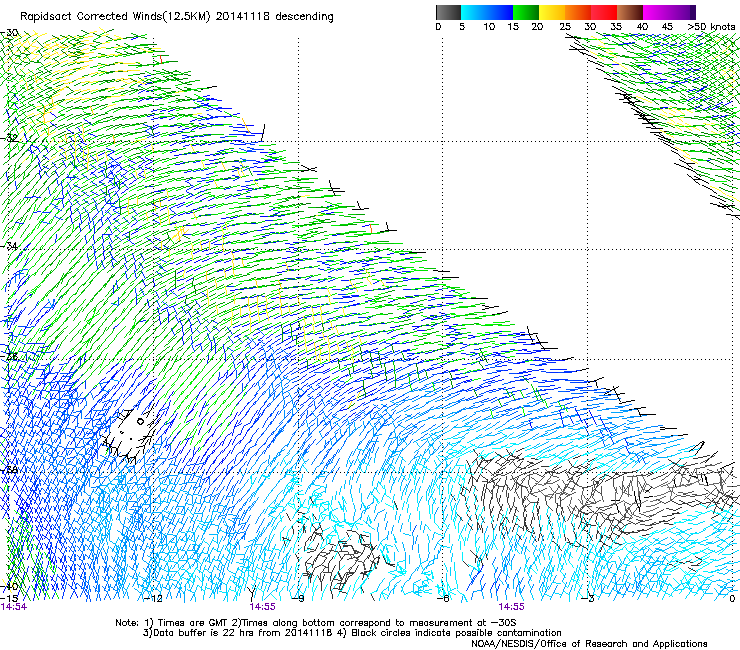Click the Rapidscat Corrected Winds title text

click(177, 16)
